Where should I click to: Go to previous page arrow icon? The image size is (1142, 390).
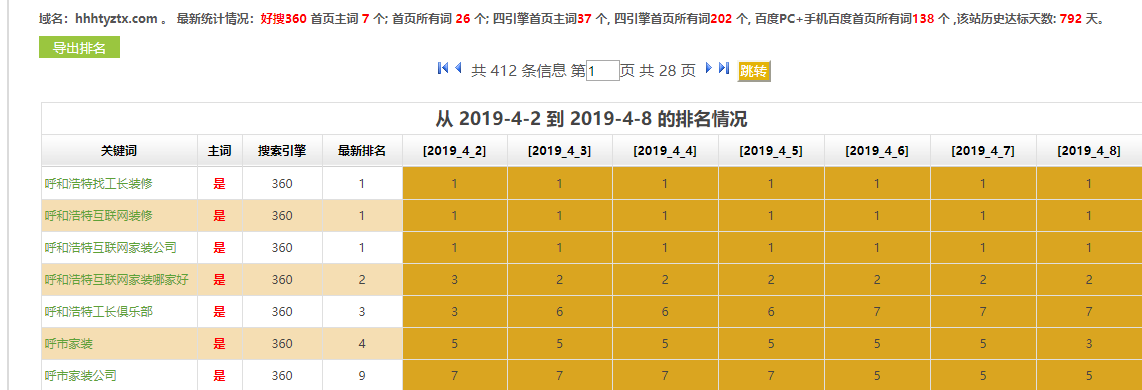pos(458,69)
